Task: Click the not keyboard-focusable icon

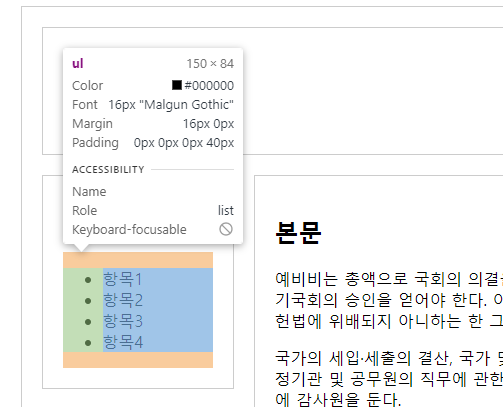Action: coord(226,229)
